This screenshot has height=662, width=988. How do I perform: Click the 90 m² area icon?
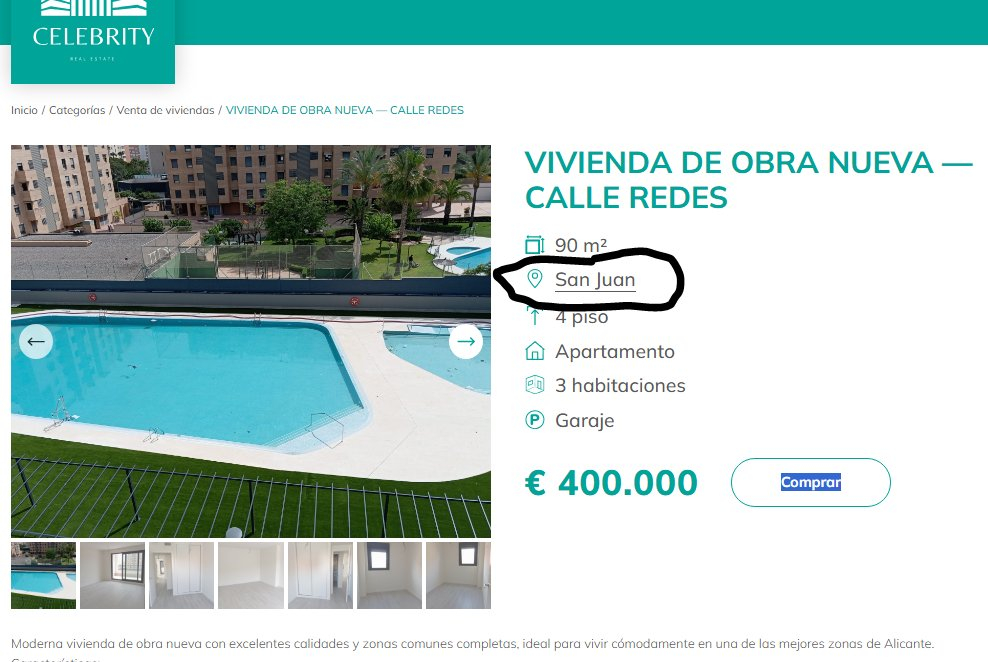pyautogui.click(x=534, y=244)
